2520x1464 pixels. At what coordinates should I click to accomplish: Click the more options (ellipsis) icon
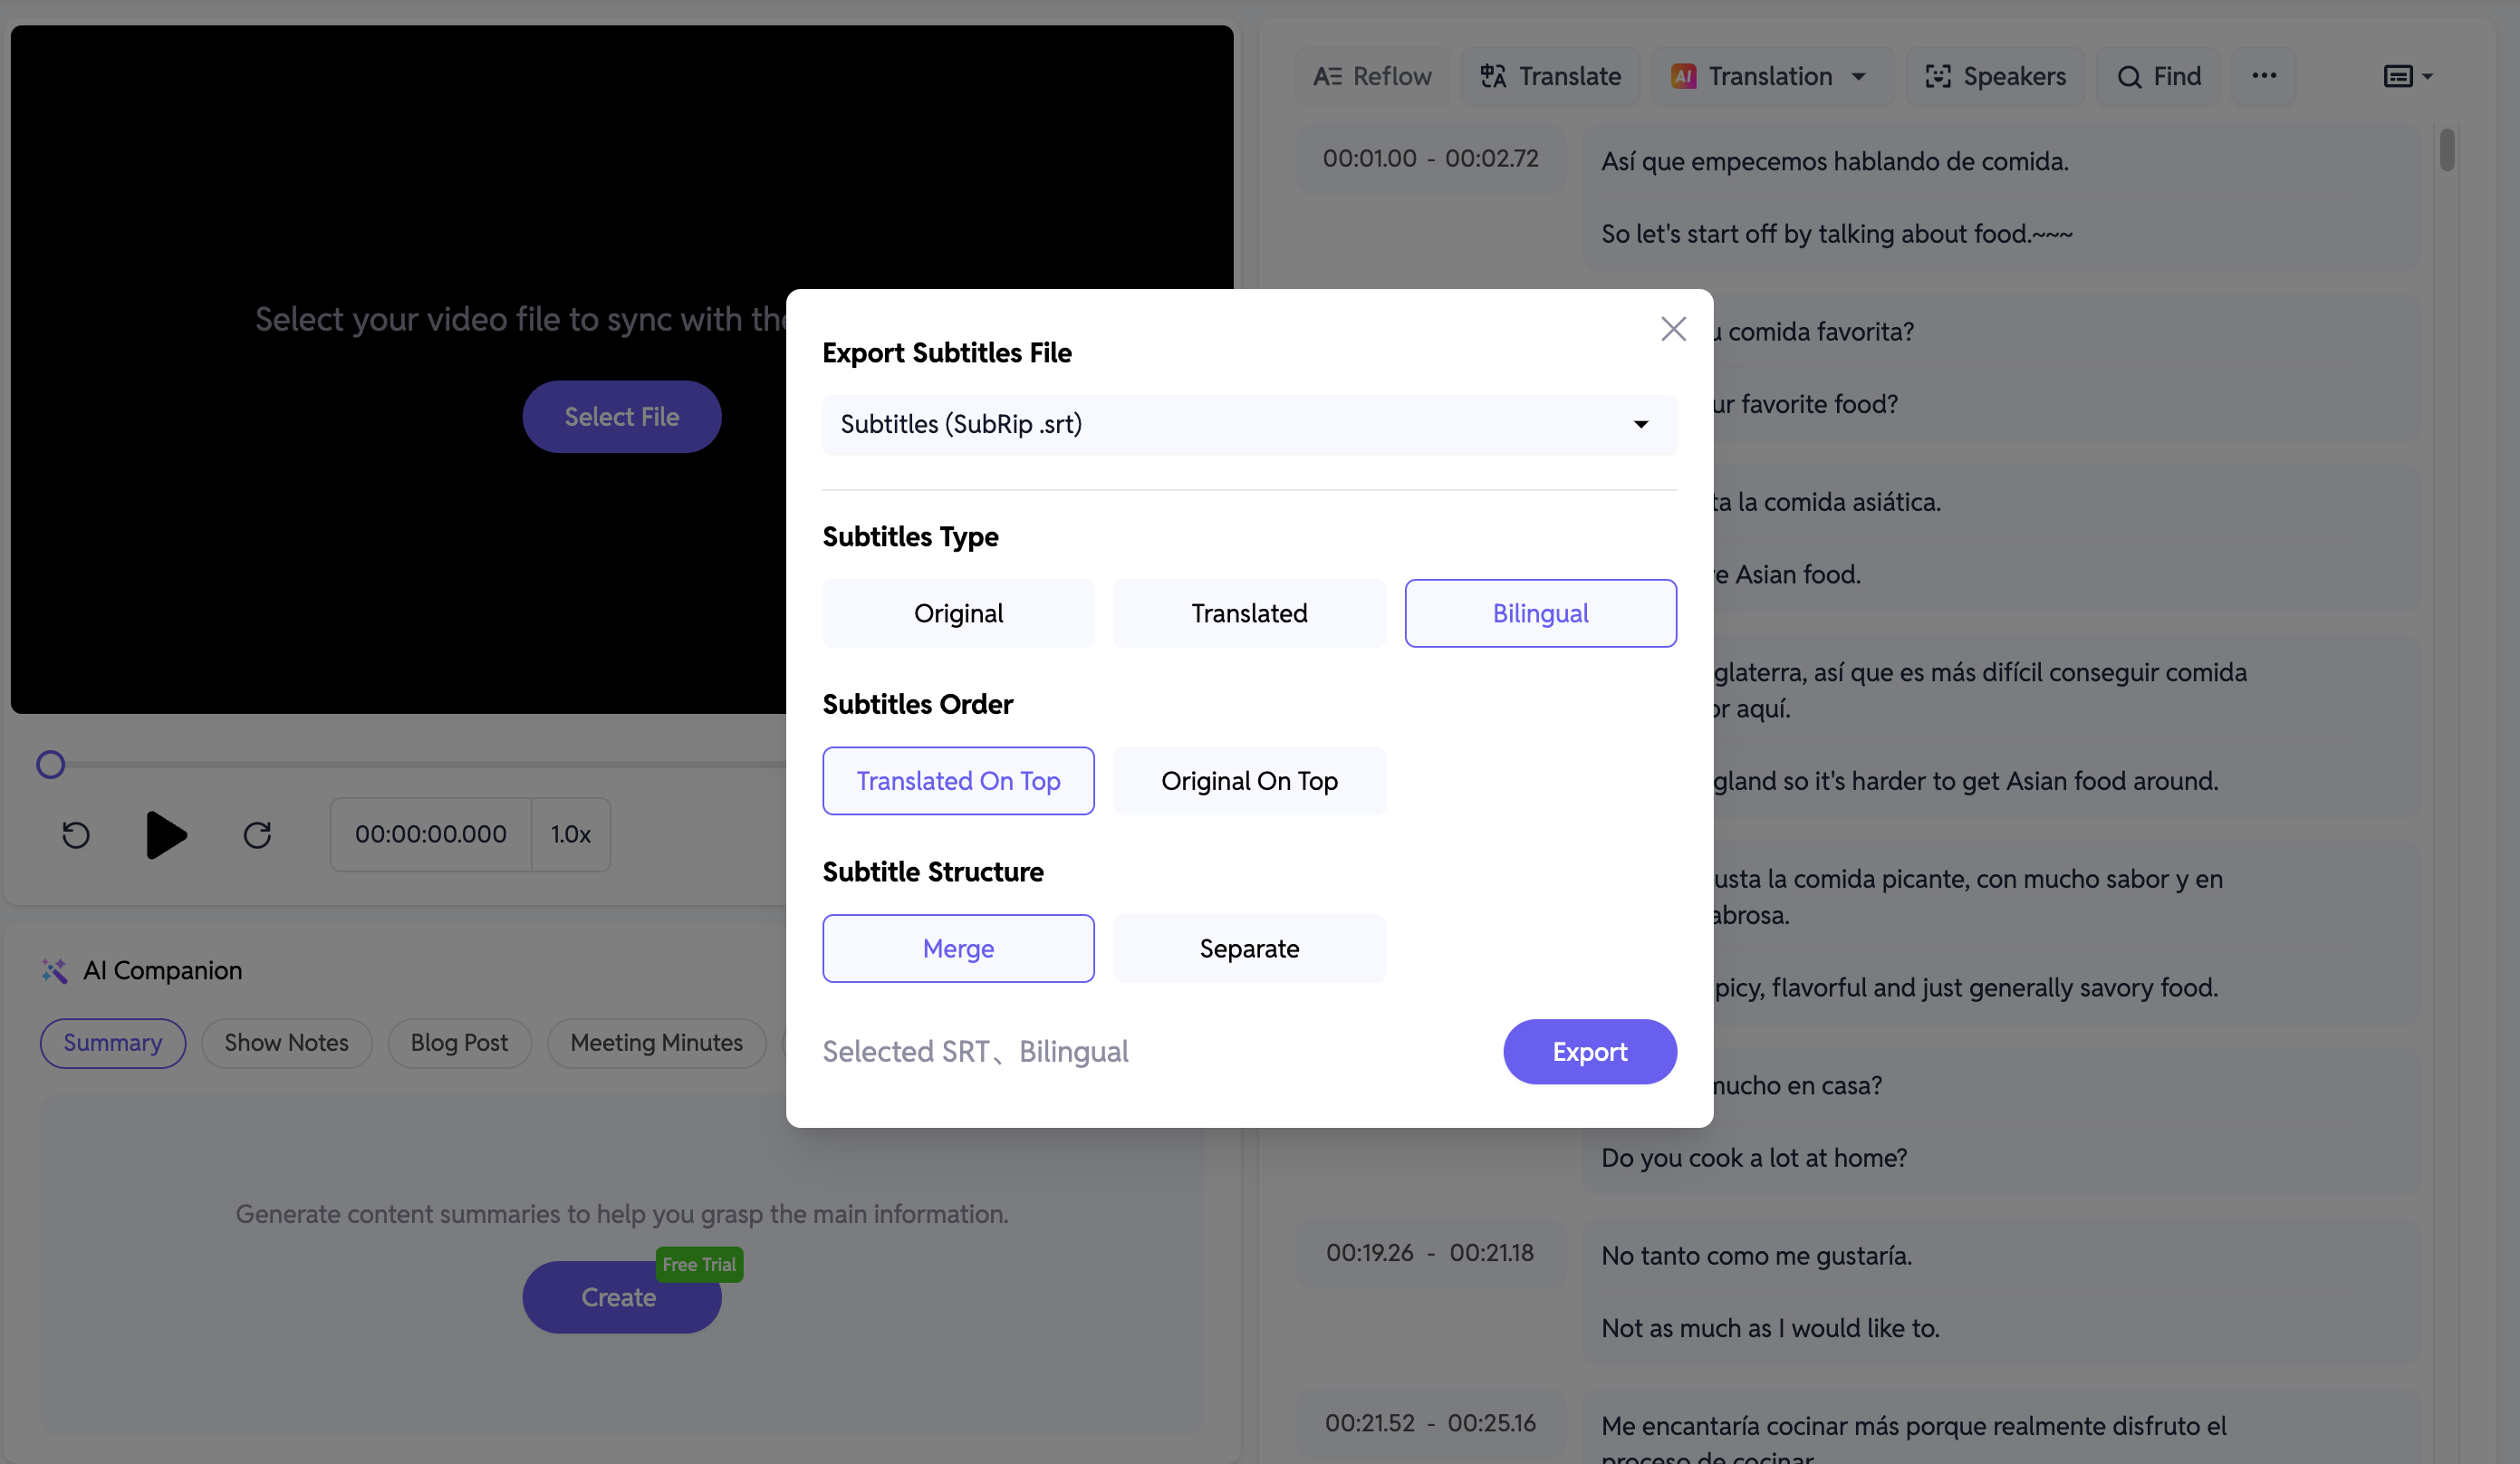click(x=2264, y=75)
